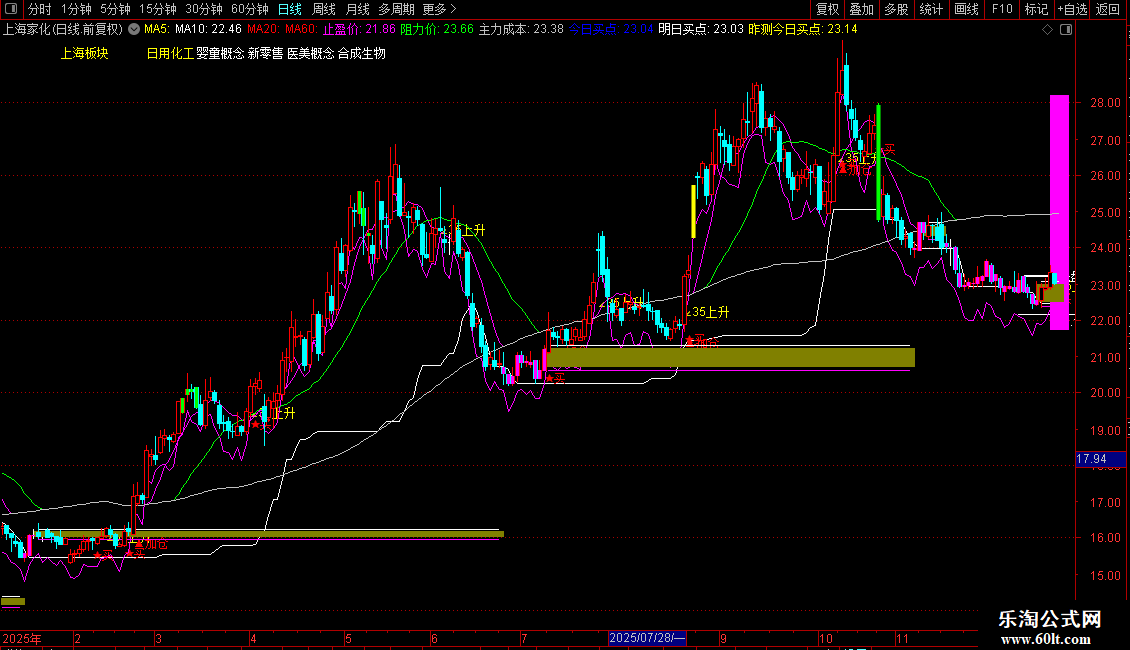Click the MA10: 22.46 value
Viewport: 1130px width, 650px height.
[x=208, y=30]
